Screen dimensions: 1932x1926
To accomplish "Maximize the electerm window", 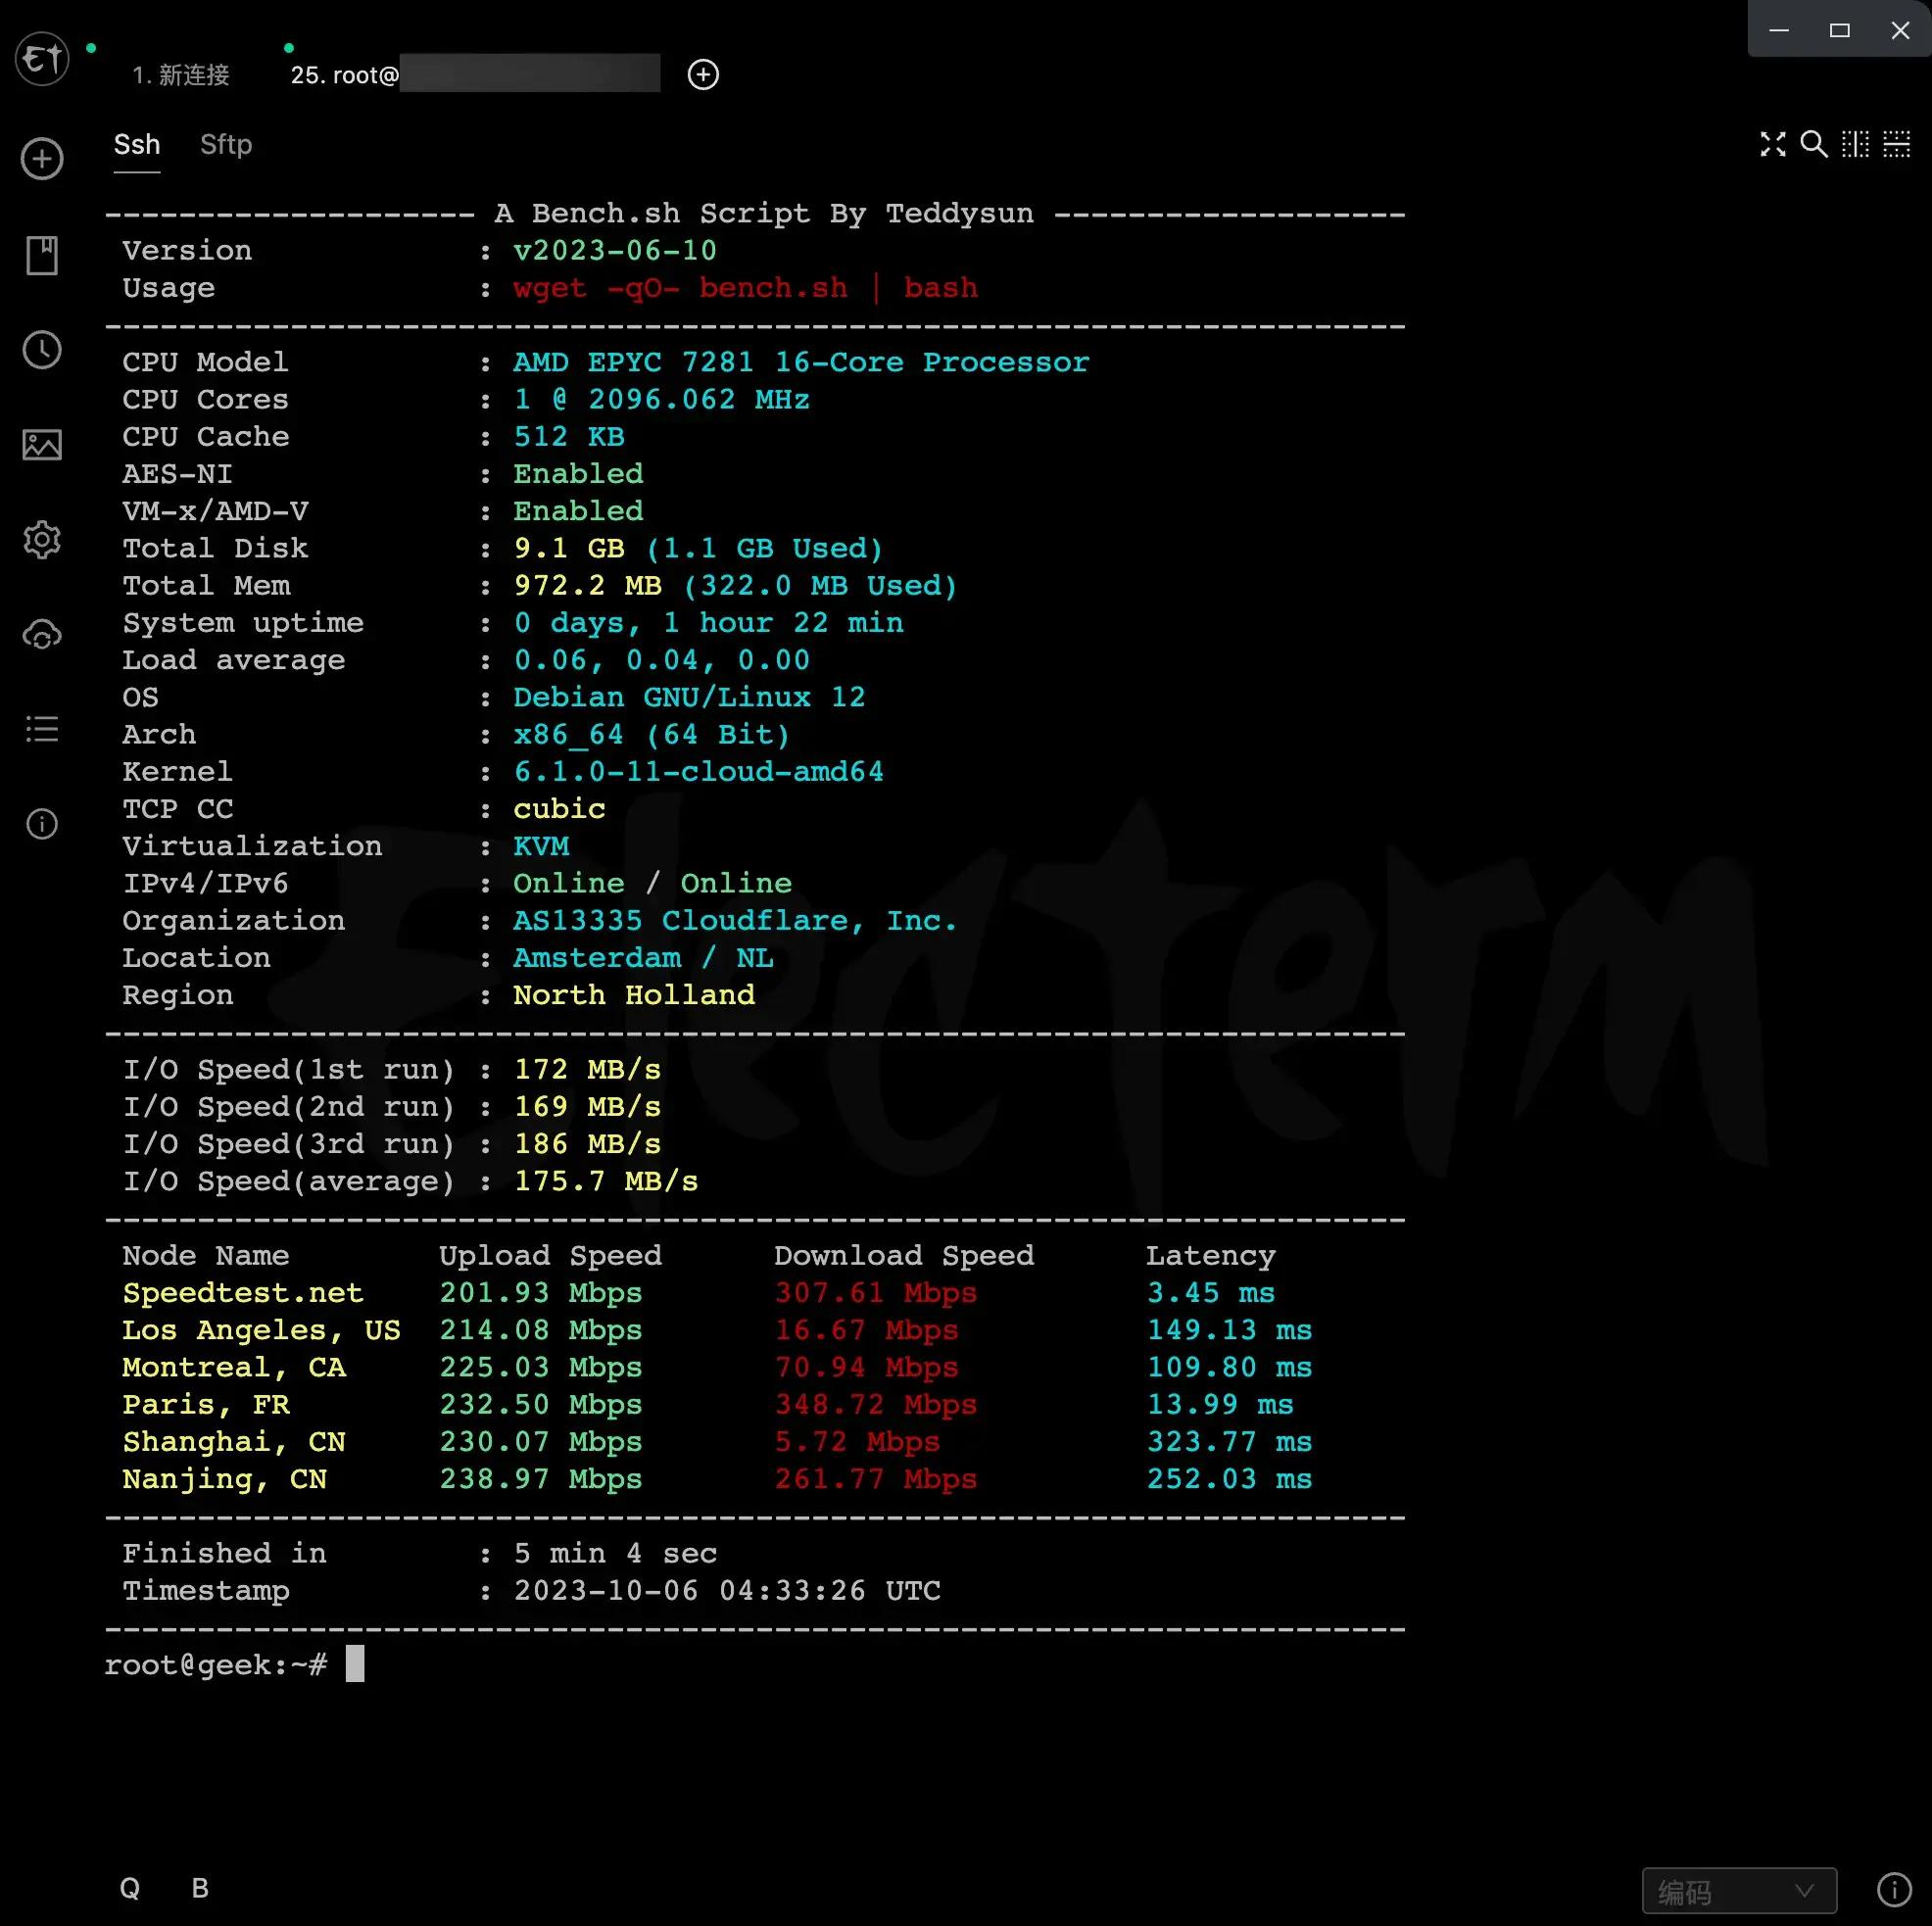I will pyautogui.click(x=1839, y=30).
